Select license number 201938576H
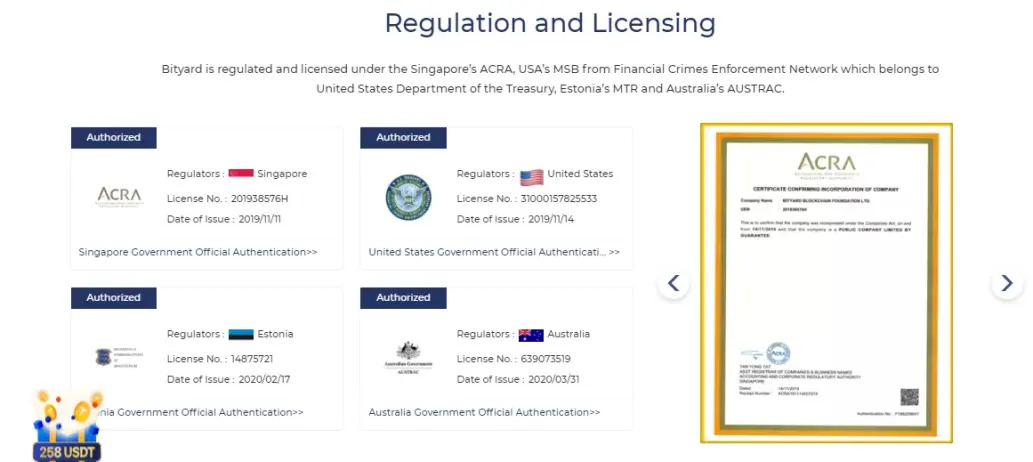 point(260,198)
